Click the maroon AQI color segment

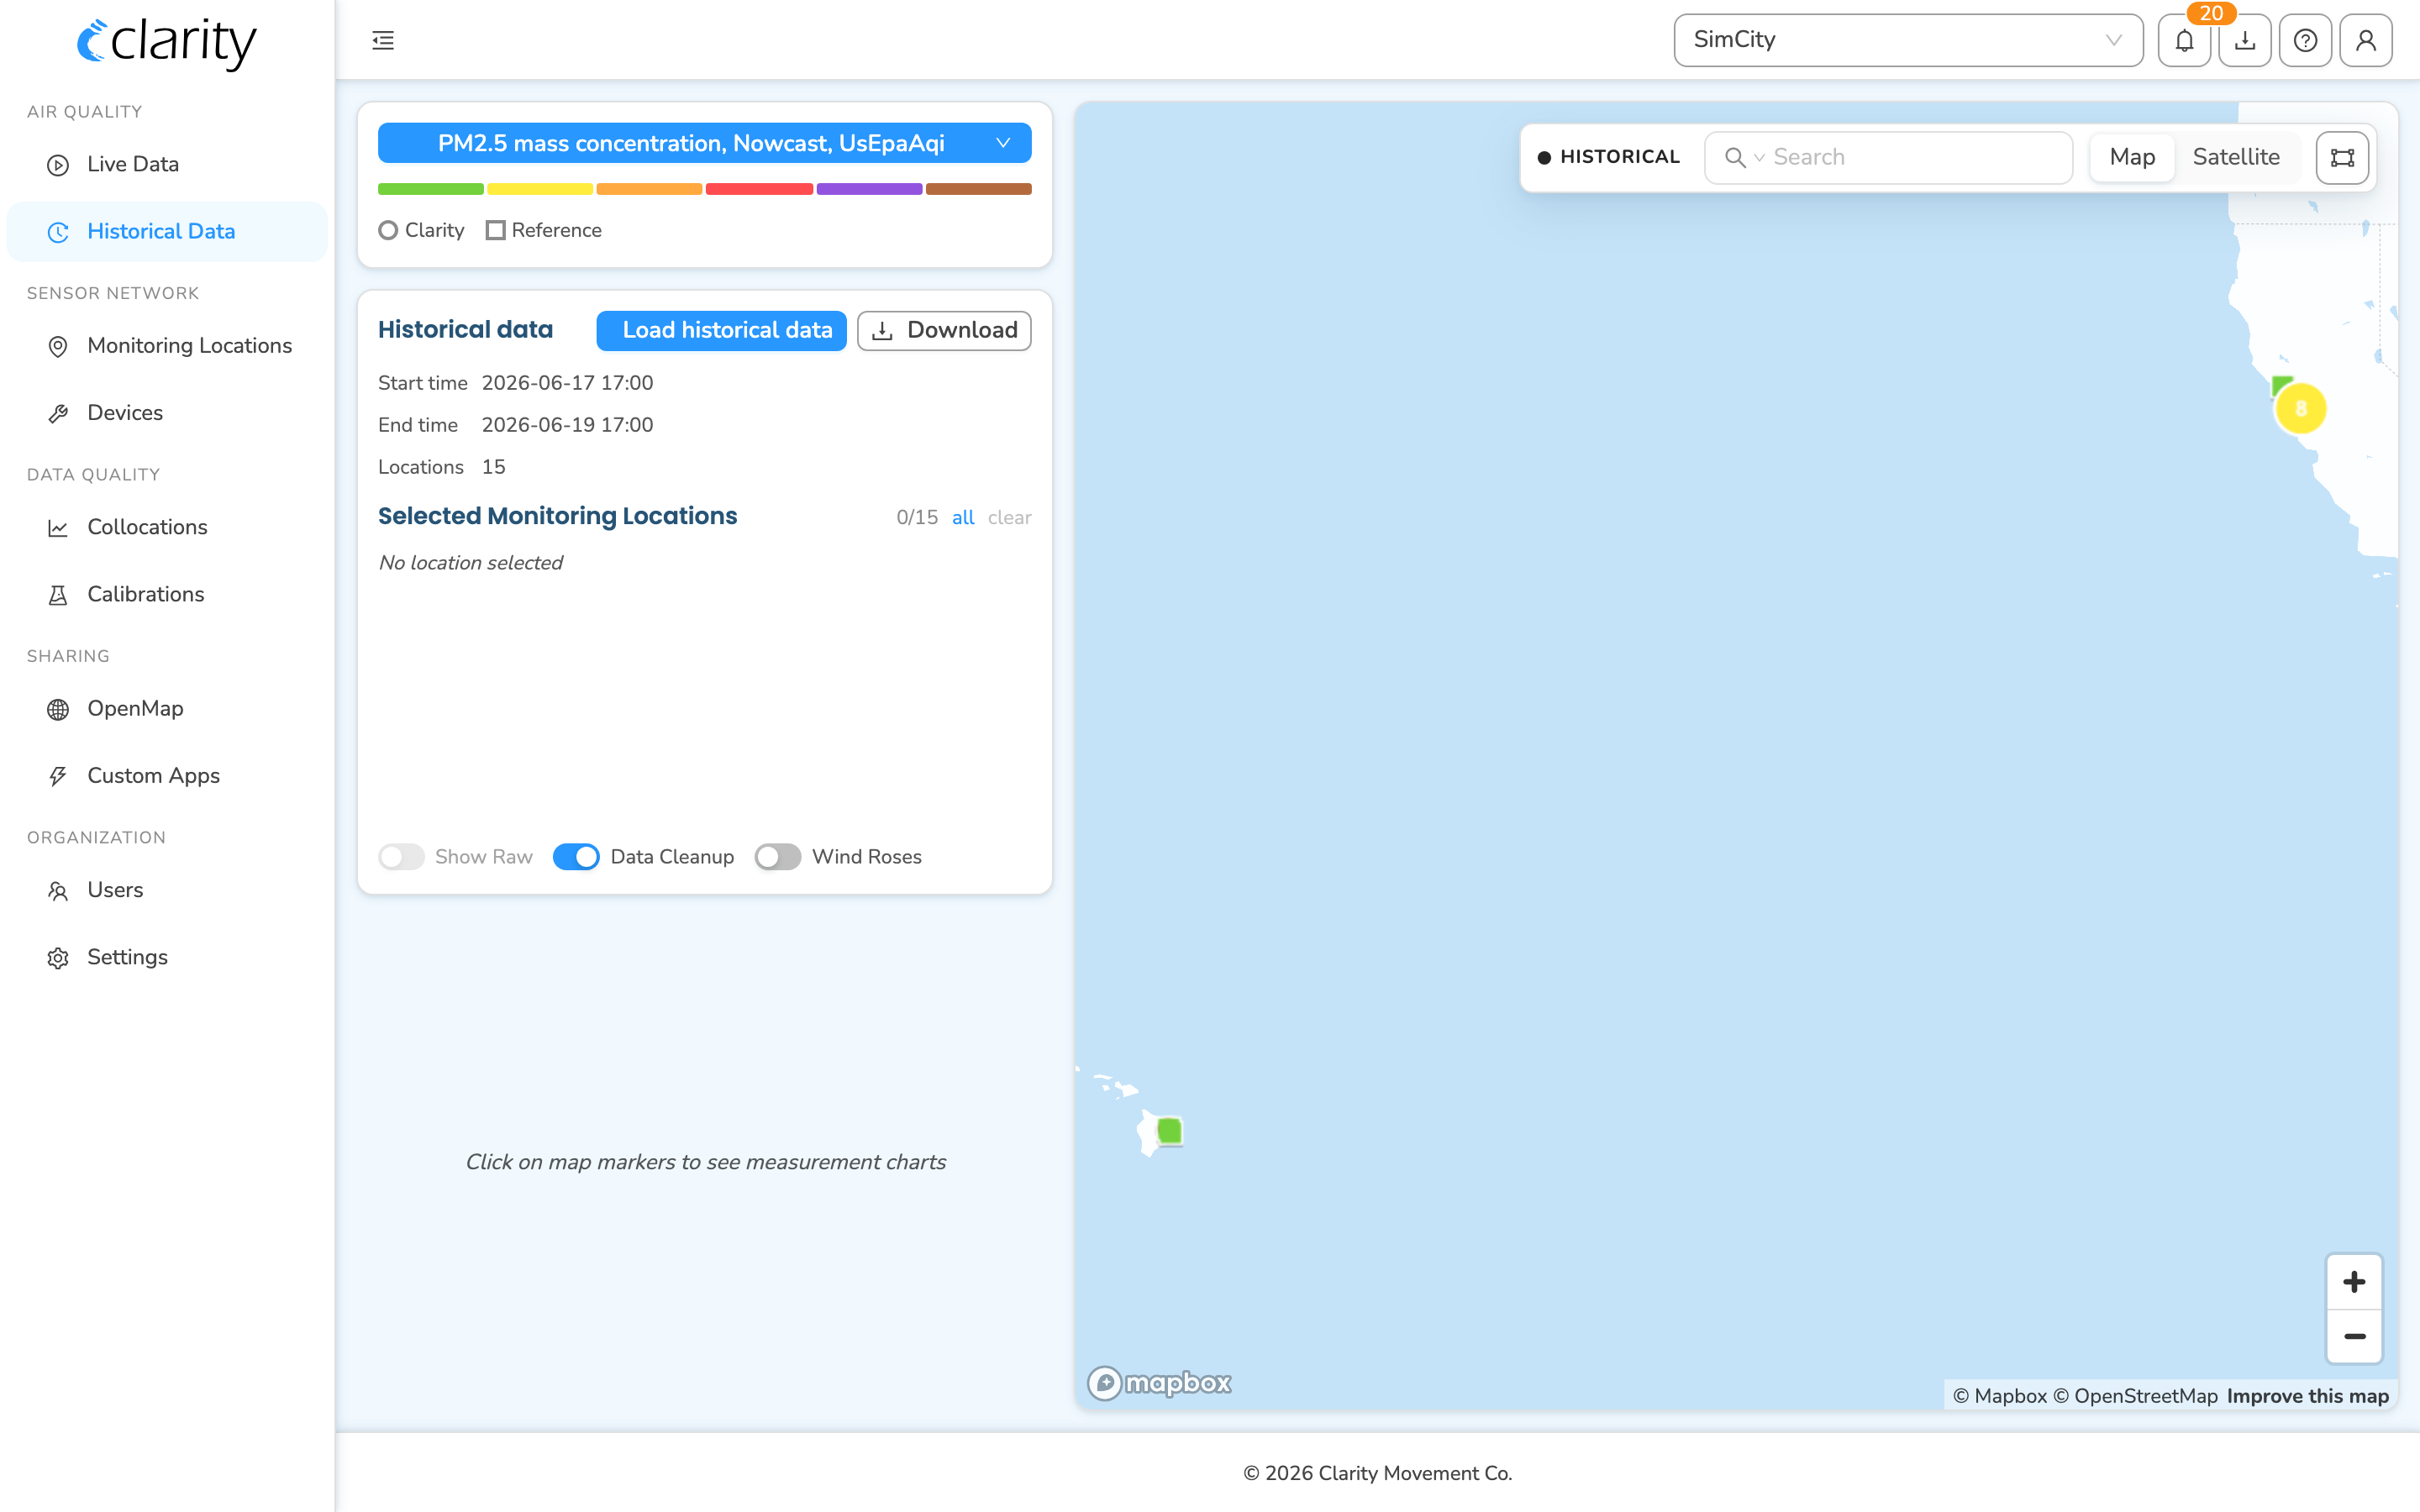pyautogui.click(x=978, y=189)
